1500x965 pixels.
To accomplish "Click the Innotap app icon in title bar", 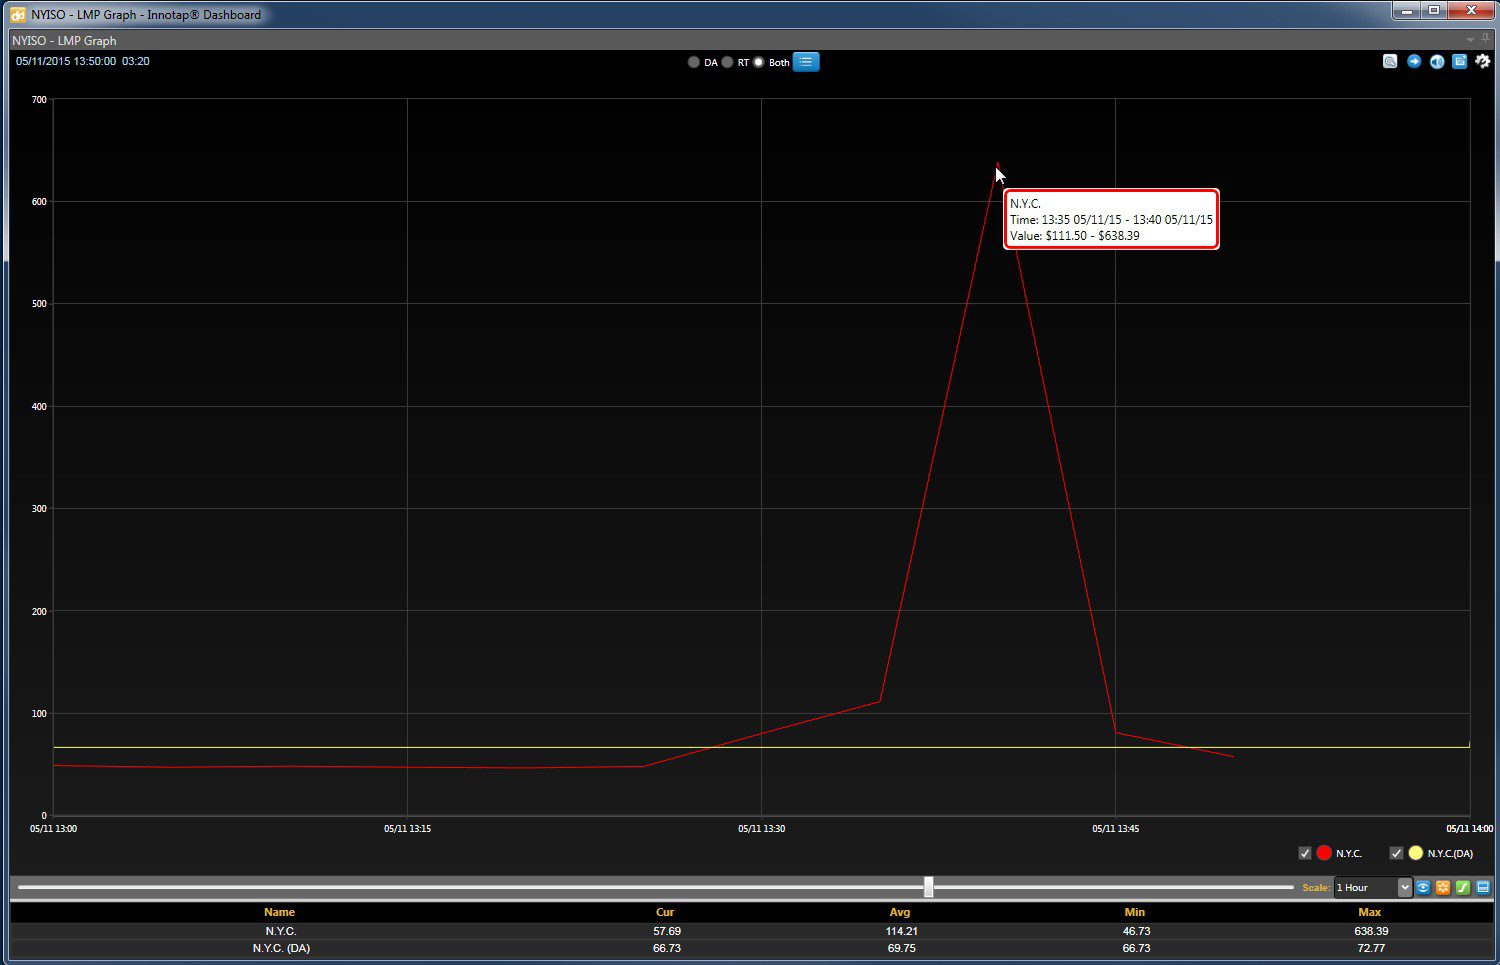I will tap(18, 14).
